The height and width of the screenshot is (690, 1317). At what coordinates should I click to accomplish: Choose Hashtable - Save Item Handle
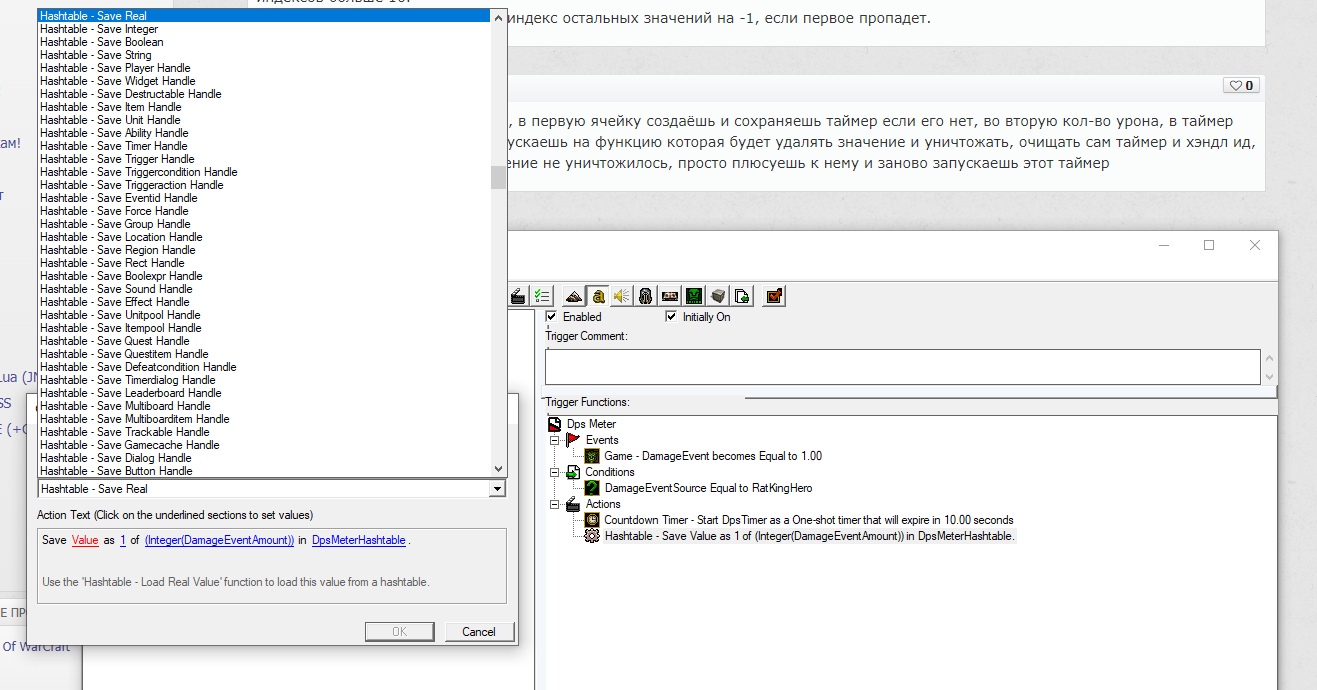pos(264,107)
